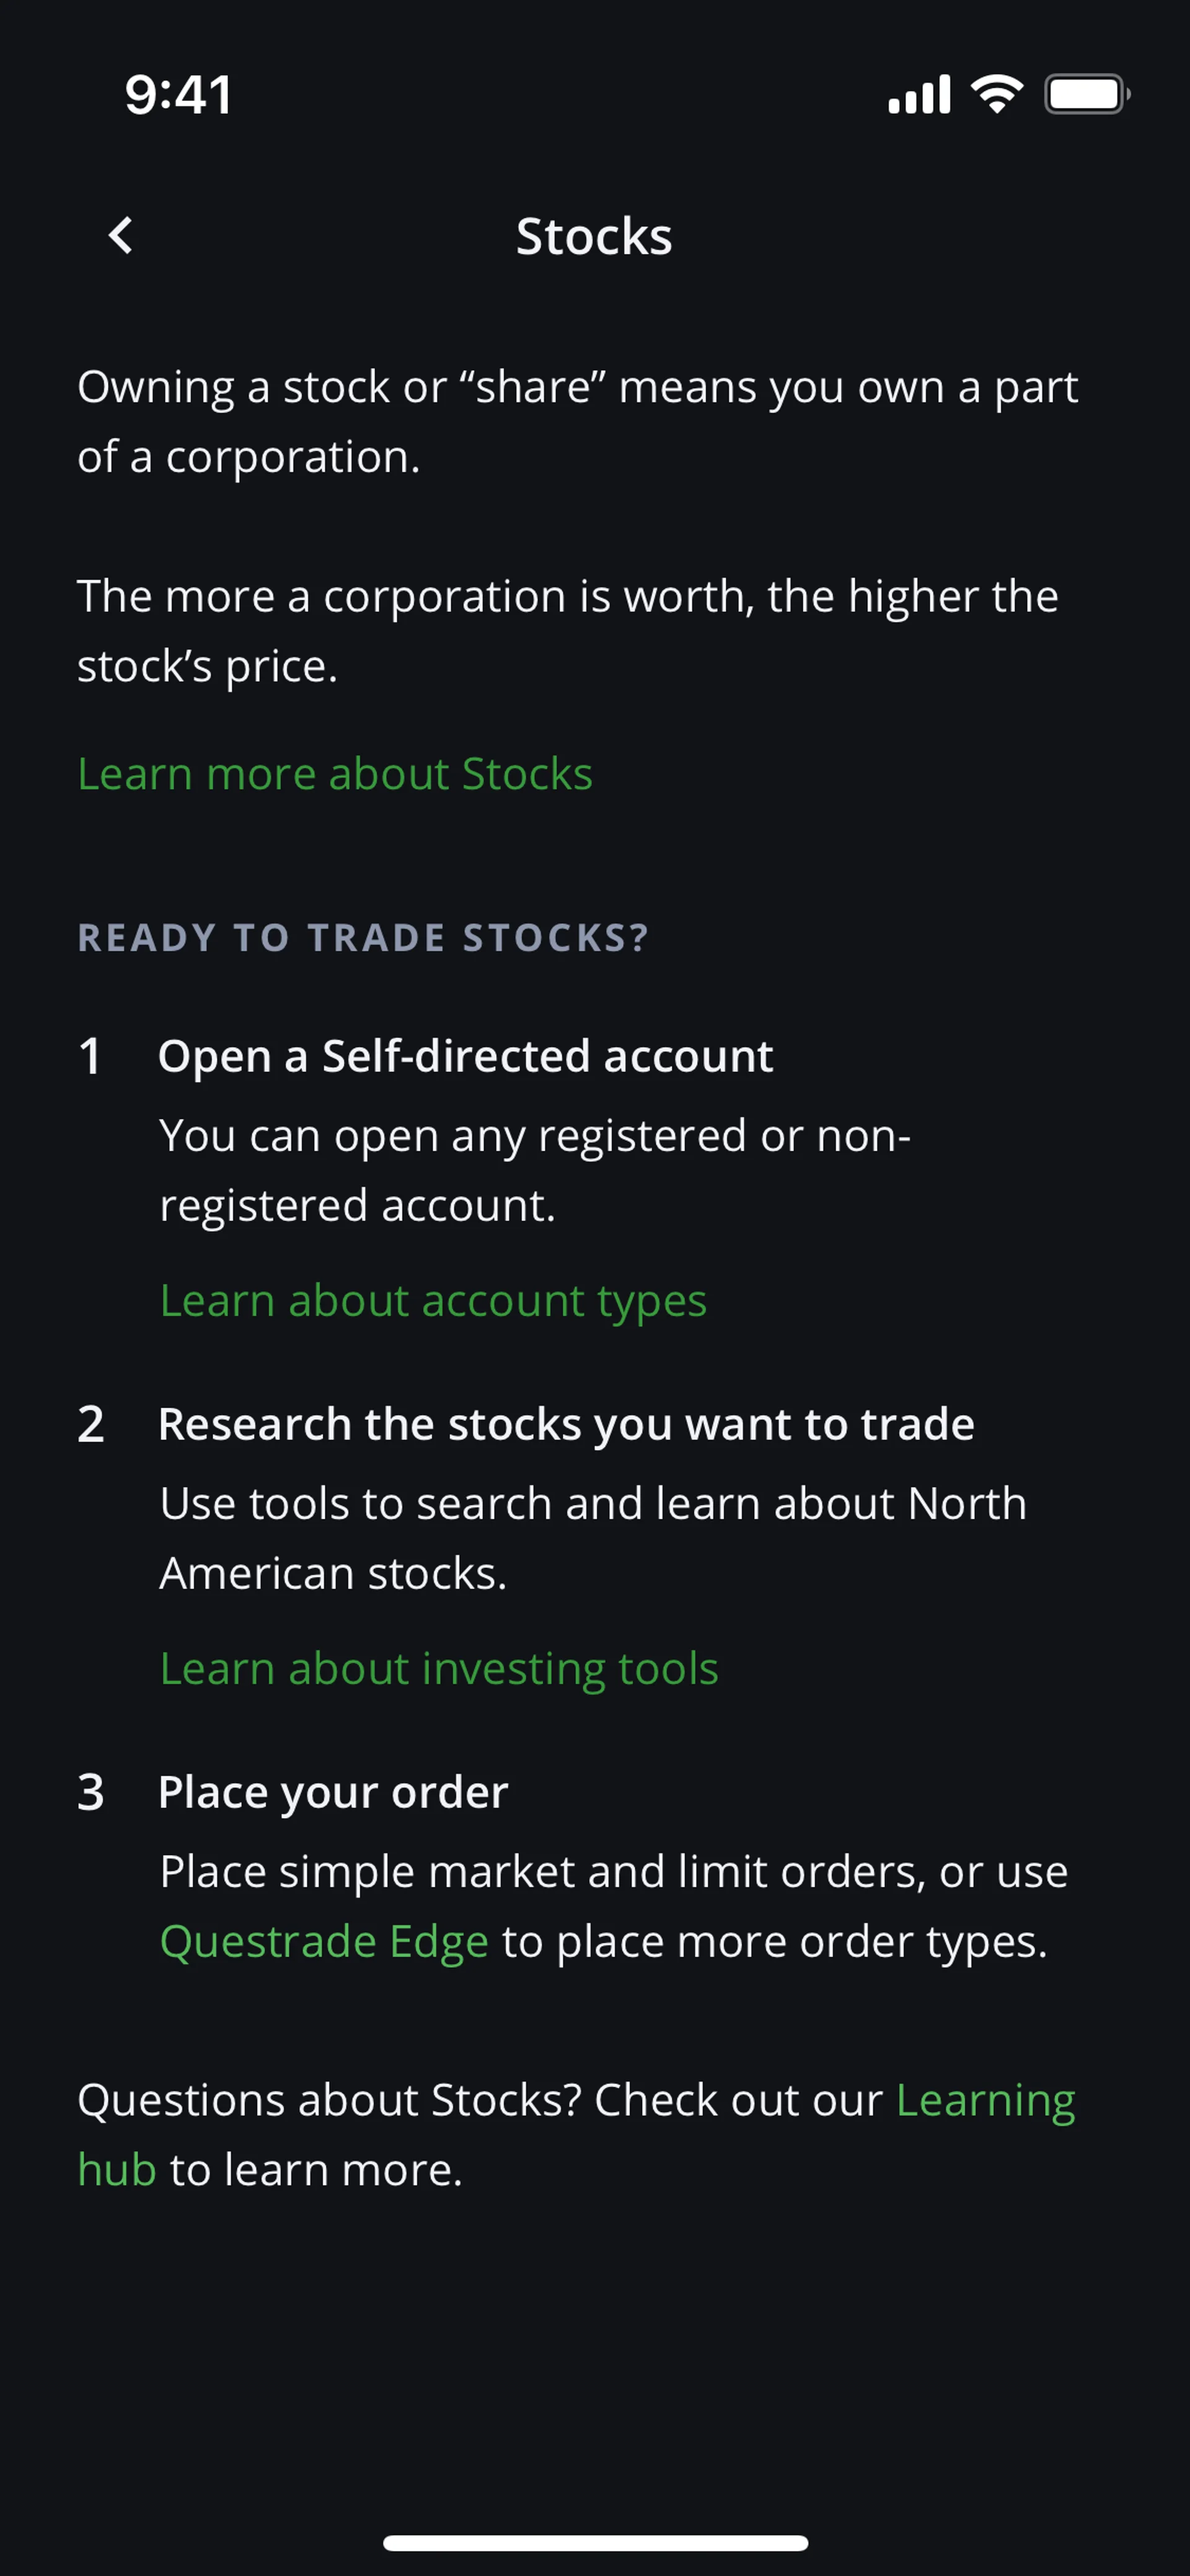Viewport: 1190px width, 2576px height.
Task: Tap the battery indicator icon
Action: pos(1086,95)
